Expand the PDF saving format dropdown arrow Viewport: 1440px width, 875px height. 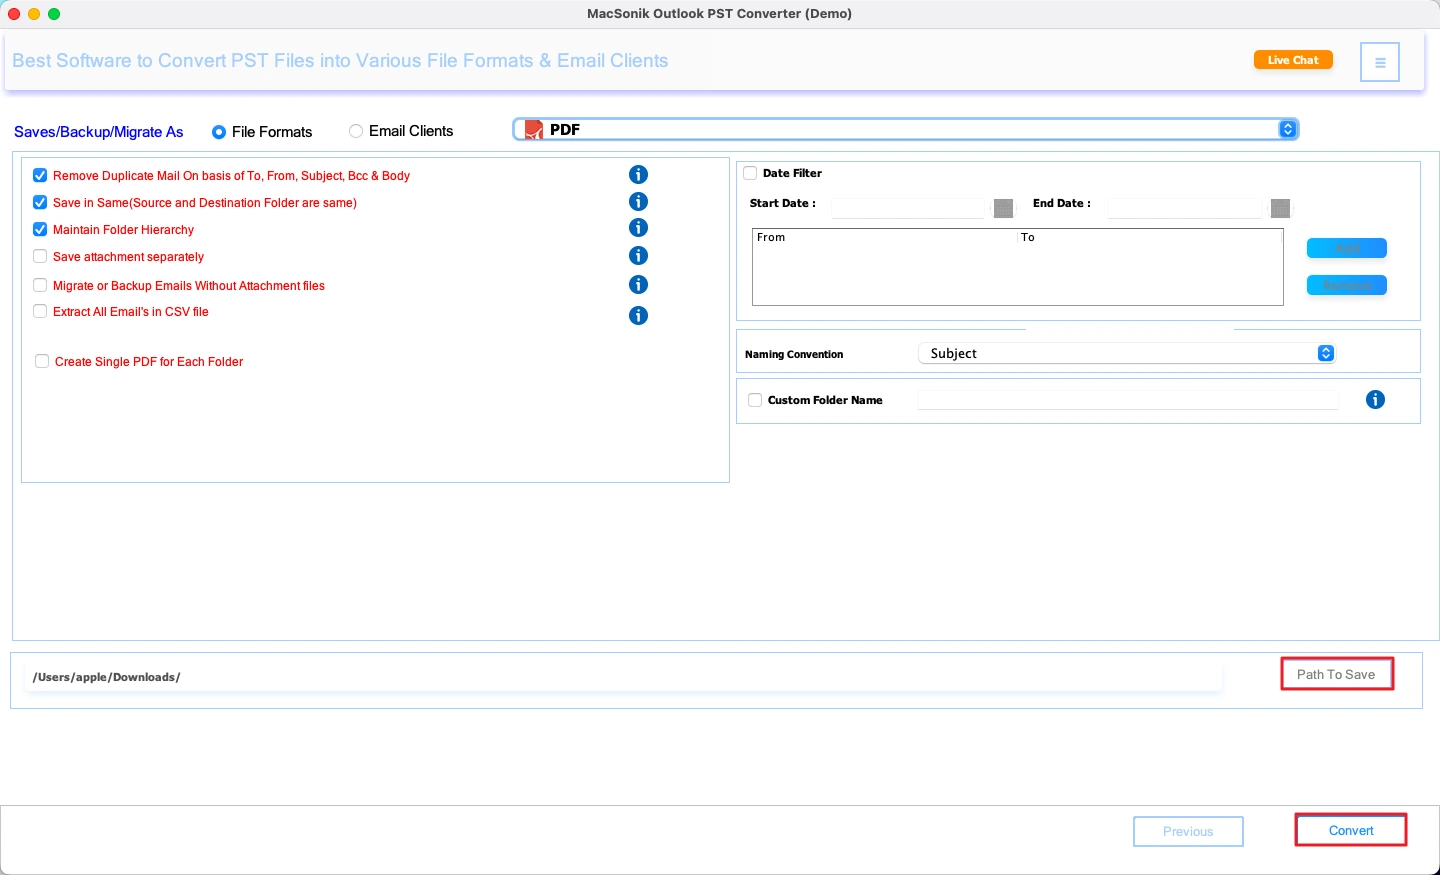(1288, 129)
